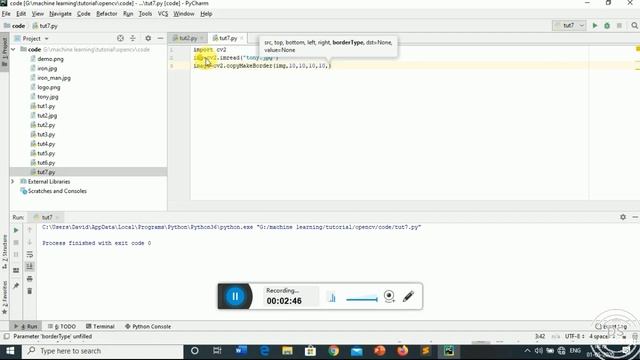640x360 pixels.
Task: Open the TODO tool window
Action: point(62,326)
